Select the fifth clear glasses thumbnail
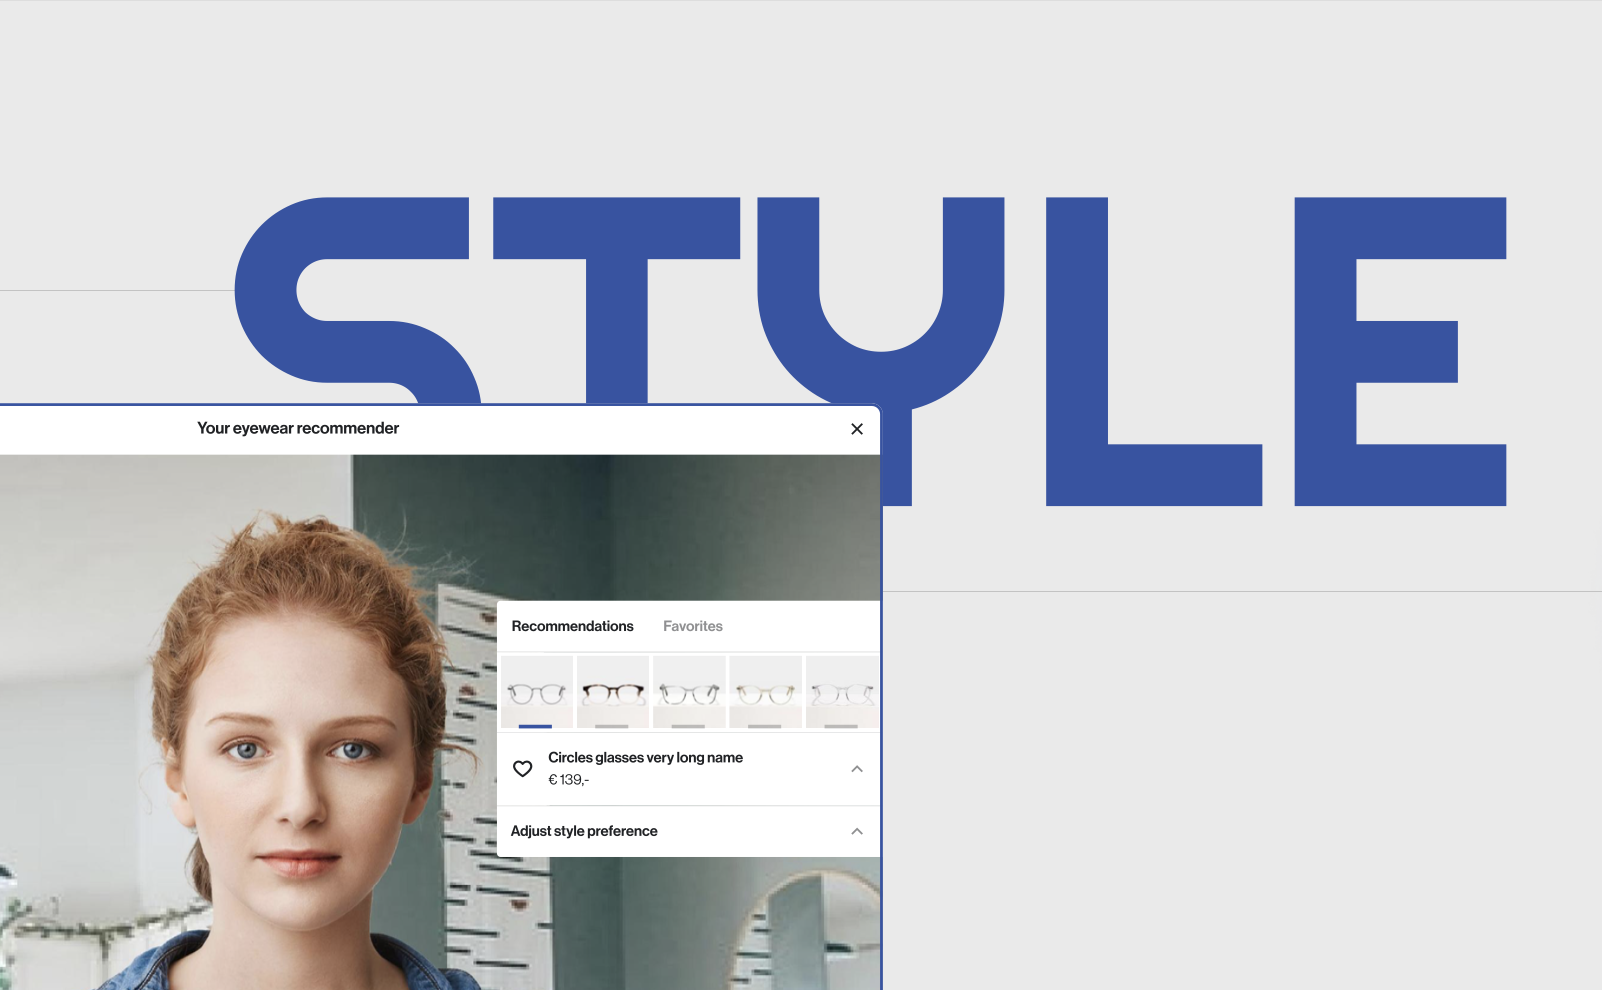Screen dimensions: 1602x990 click(842, 692)
